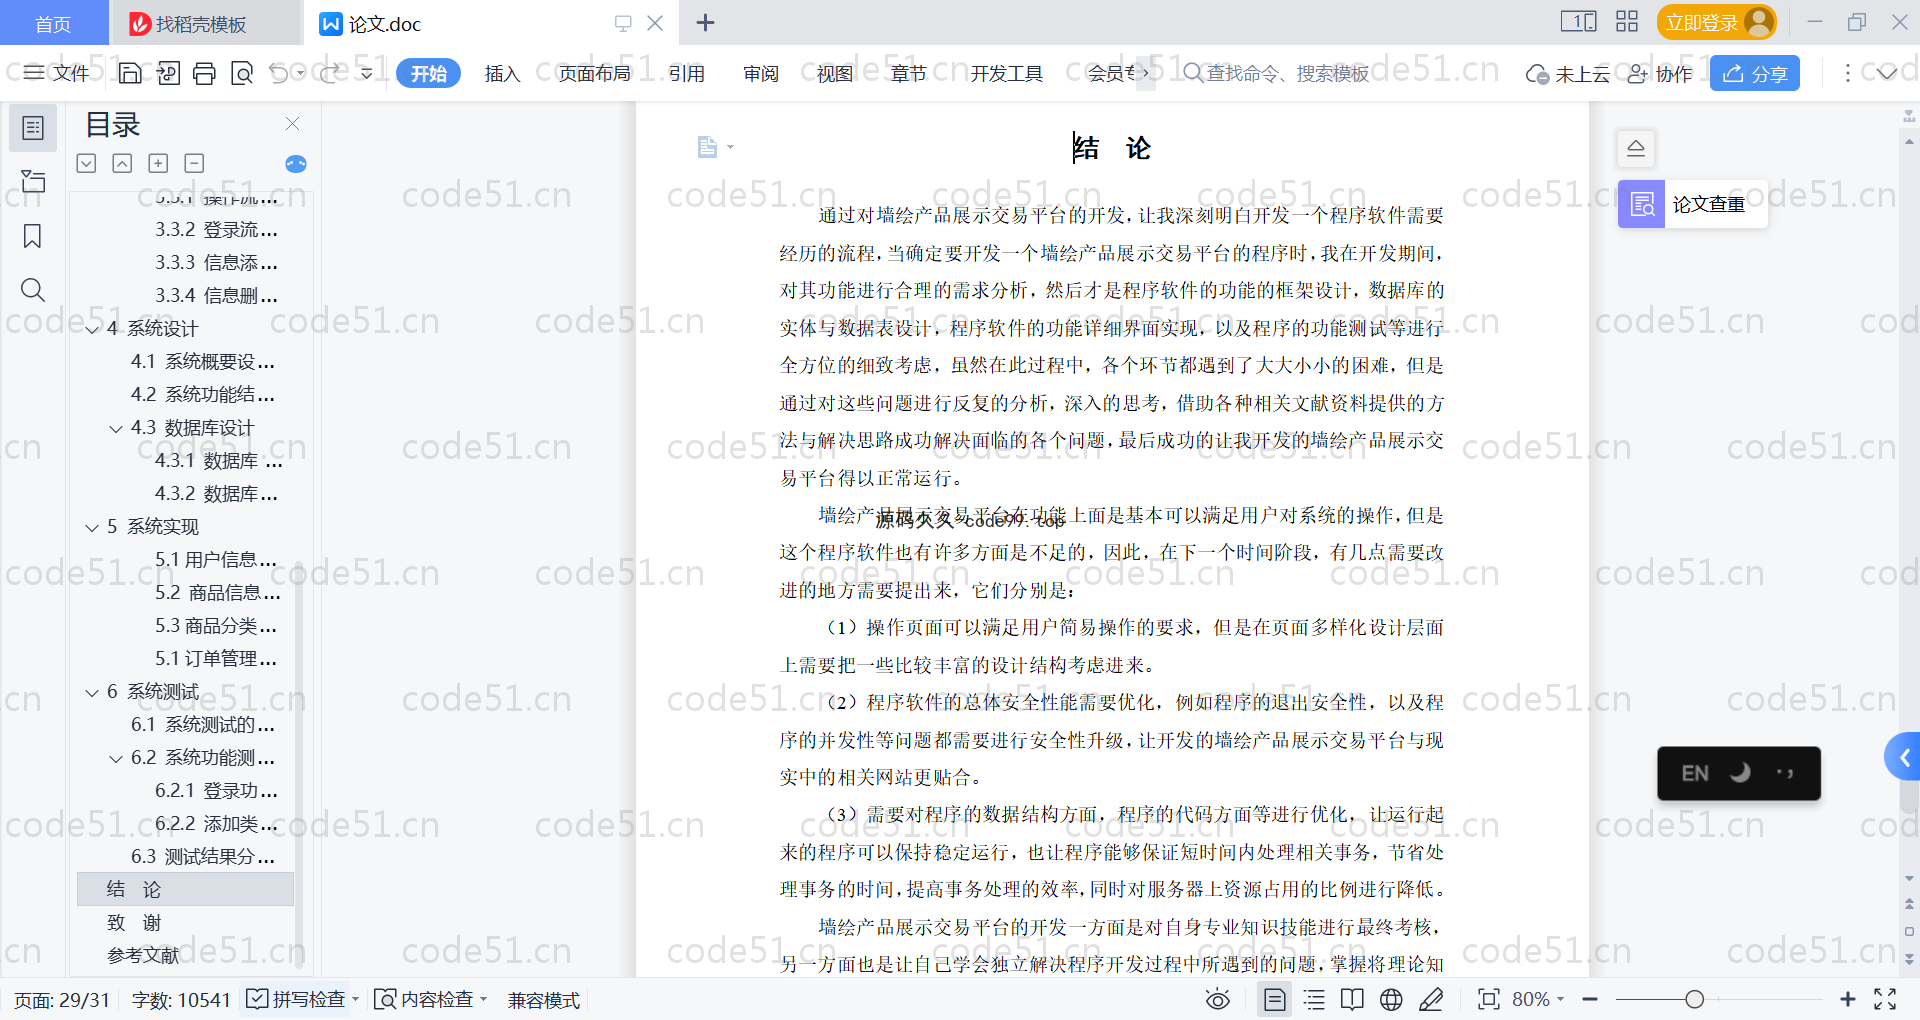Click the 未上云 cloud status button
Screen dimensions: 1920x1020
click(1568, 73)
